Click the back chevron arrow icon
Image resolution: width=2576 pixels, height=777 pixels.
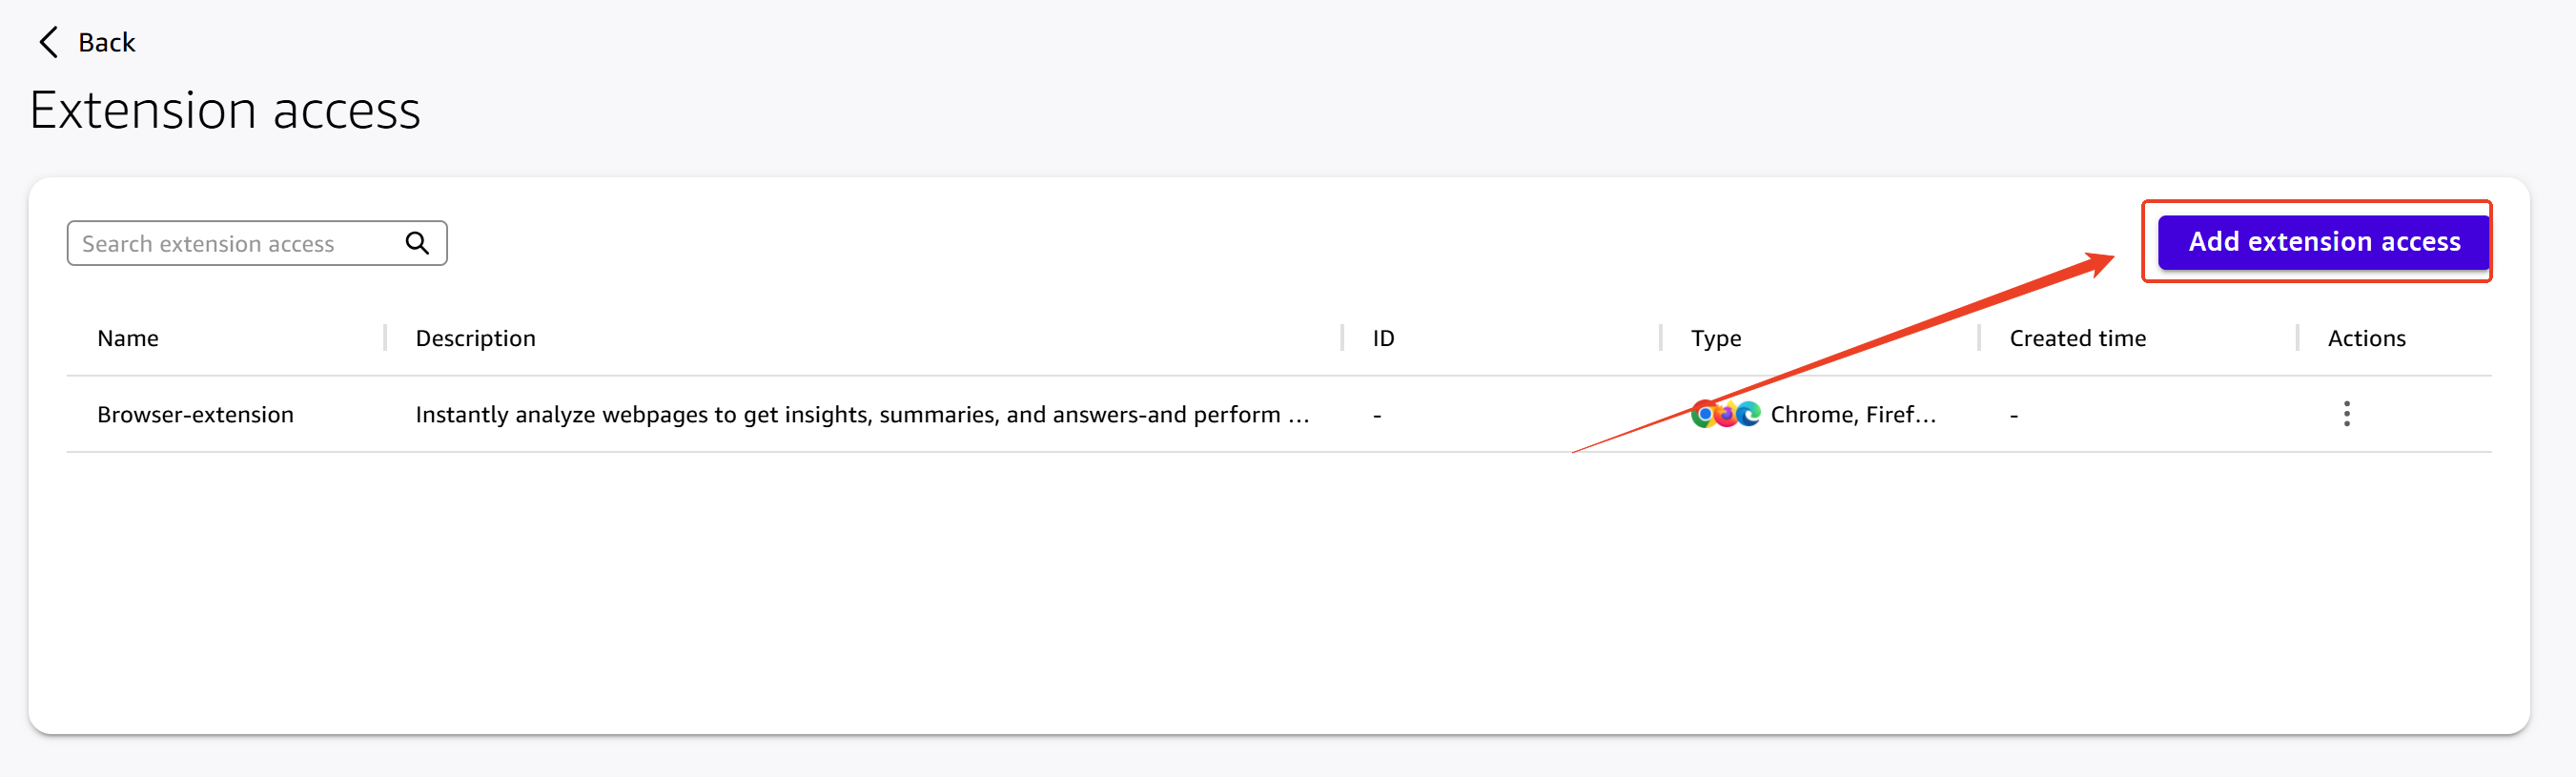click(48, 42)
